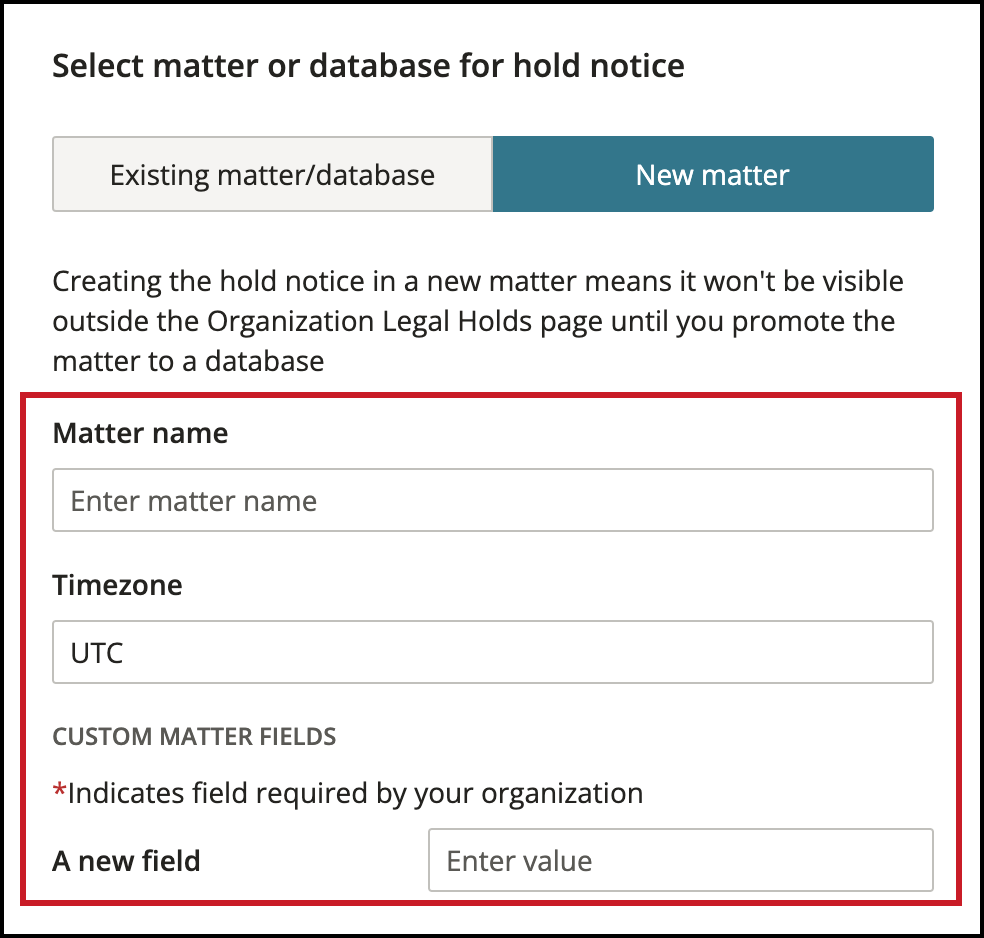Open the Timezone field showing UTC
The width and height of the screenshot is (984, 938).
(x=493, y=652)
